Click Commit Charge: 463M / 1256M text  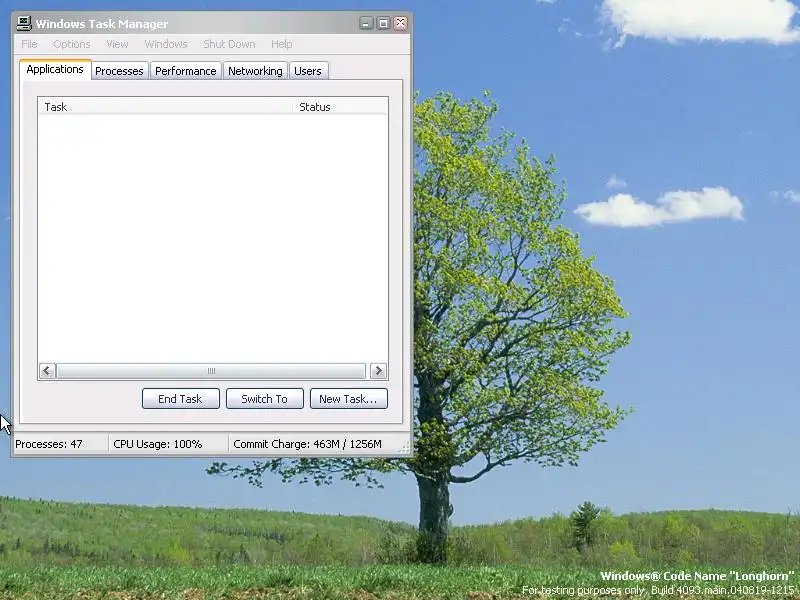(x=307, y=444)
